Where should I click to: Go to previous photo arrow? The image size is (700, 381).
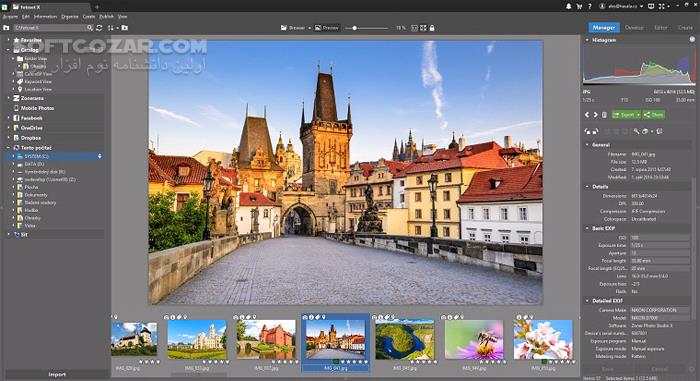point(587,115)
